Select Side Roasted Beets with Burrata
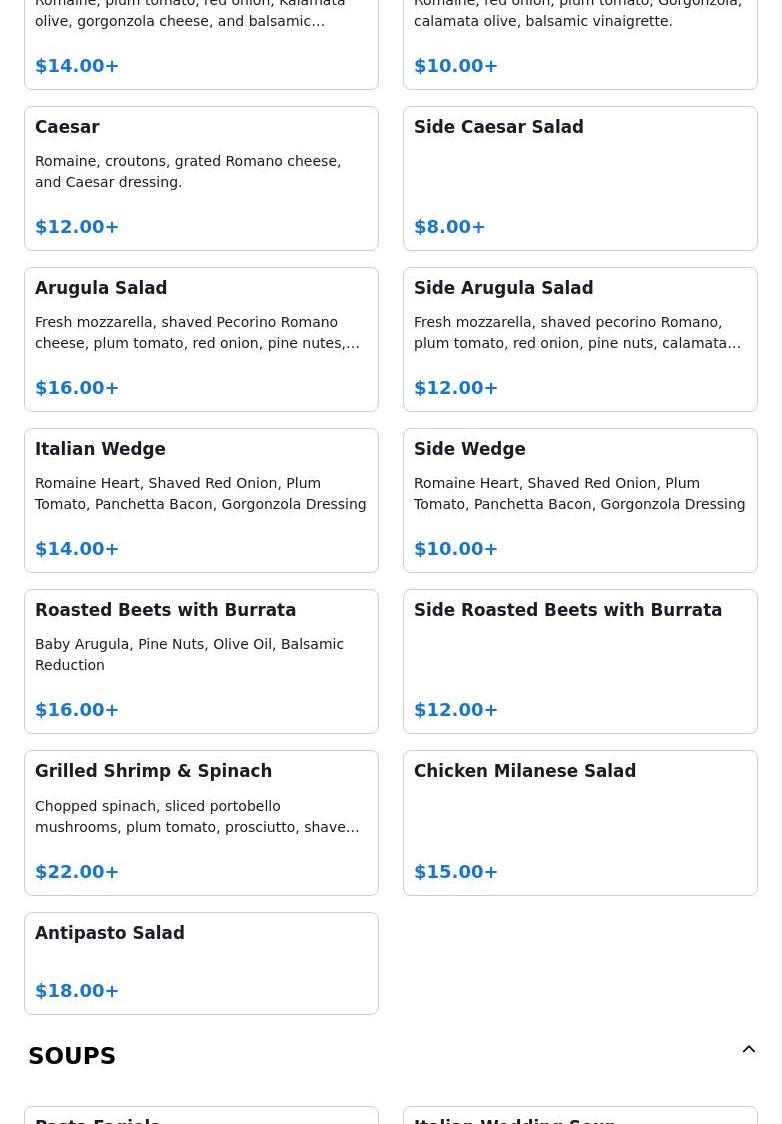 580,661
